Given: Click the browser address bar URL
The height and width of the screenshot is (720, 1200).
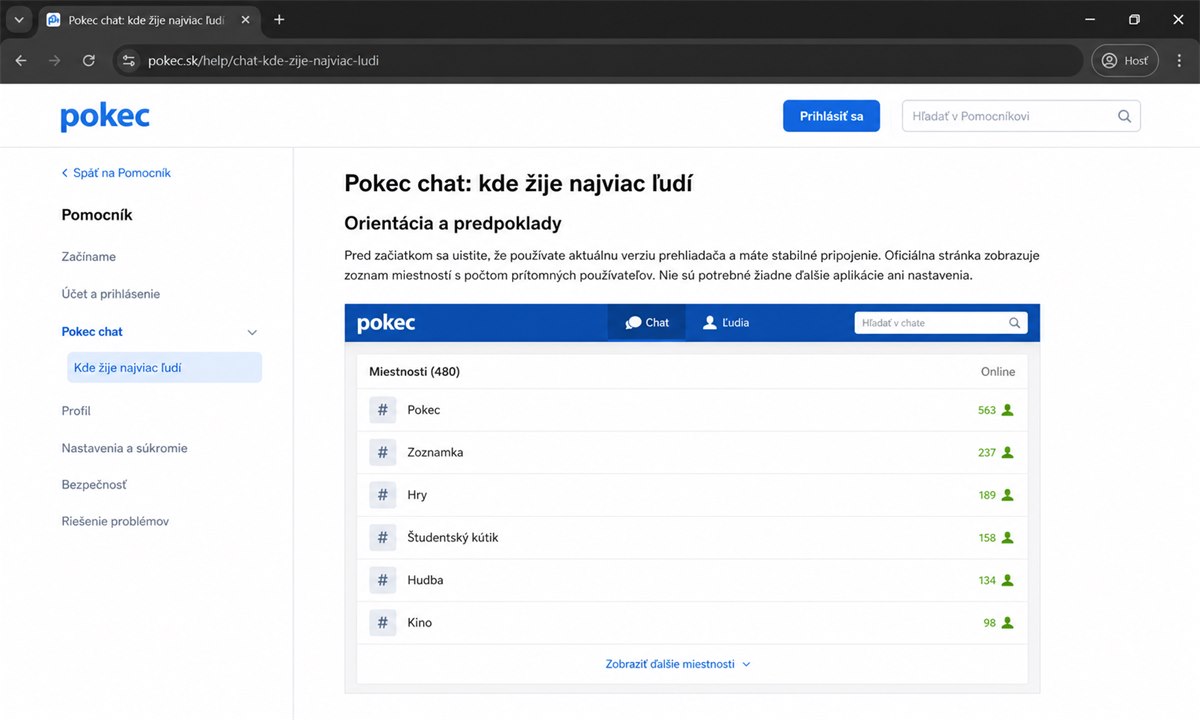Looking at the screenshot, I should coord(263,60).
